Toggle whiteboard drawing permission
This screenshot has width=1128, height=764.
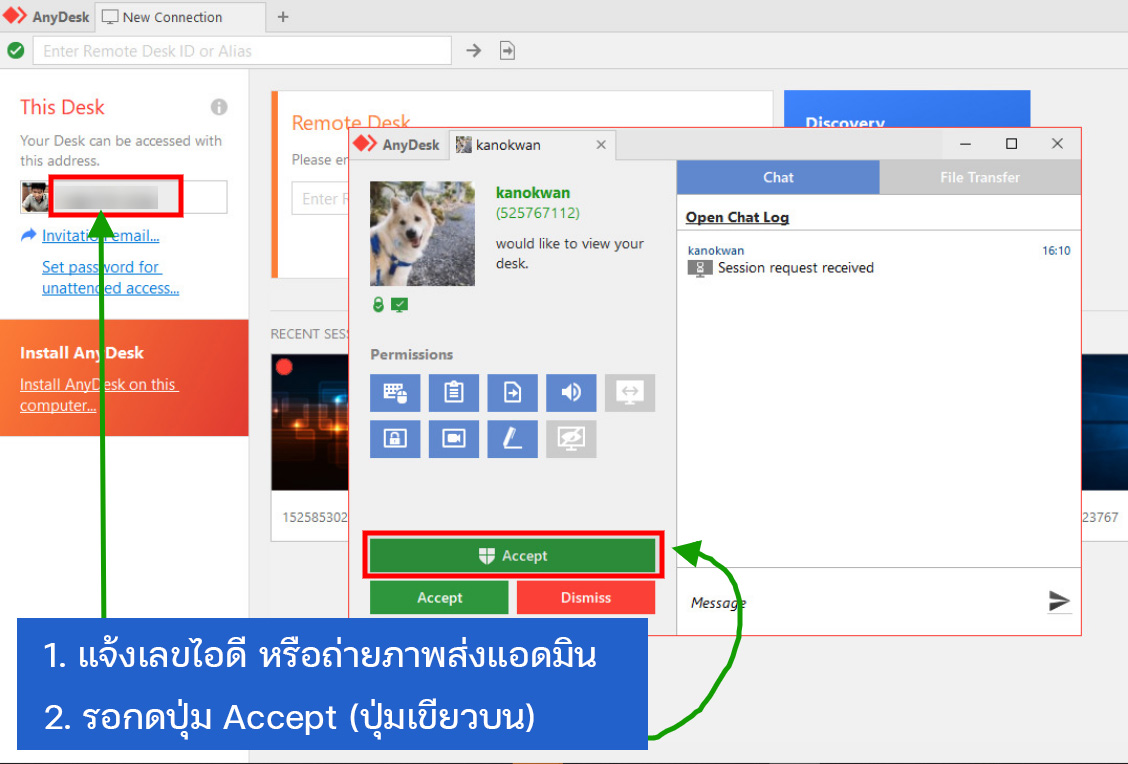[512, 439]
